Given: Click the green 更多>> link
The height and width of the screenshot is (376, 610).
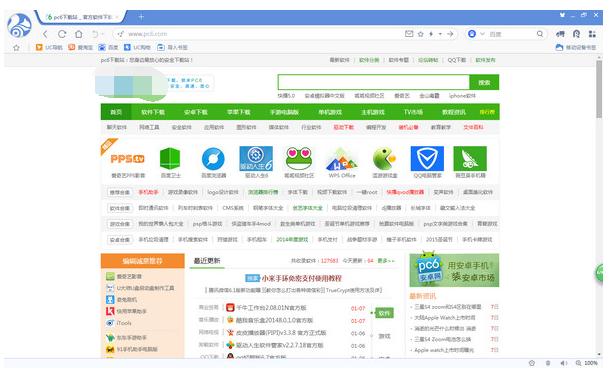Looking at the screenshot, I should pos(386,261).
